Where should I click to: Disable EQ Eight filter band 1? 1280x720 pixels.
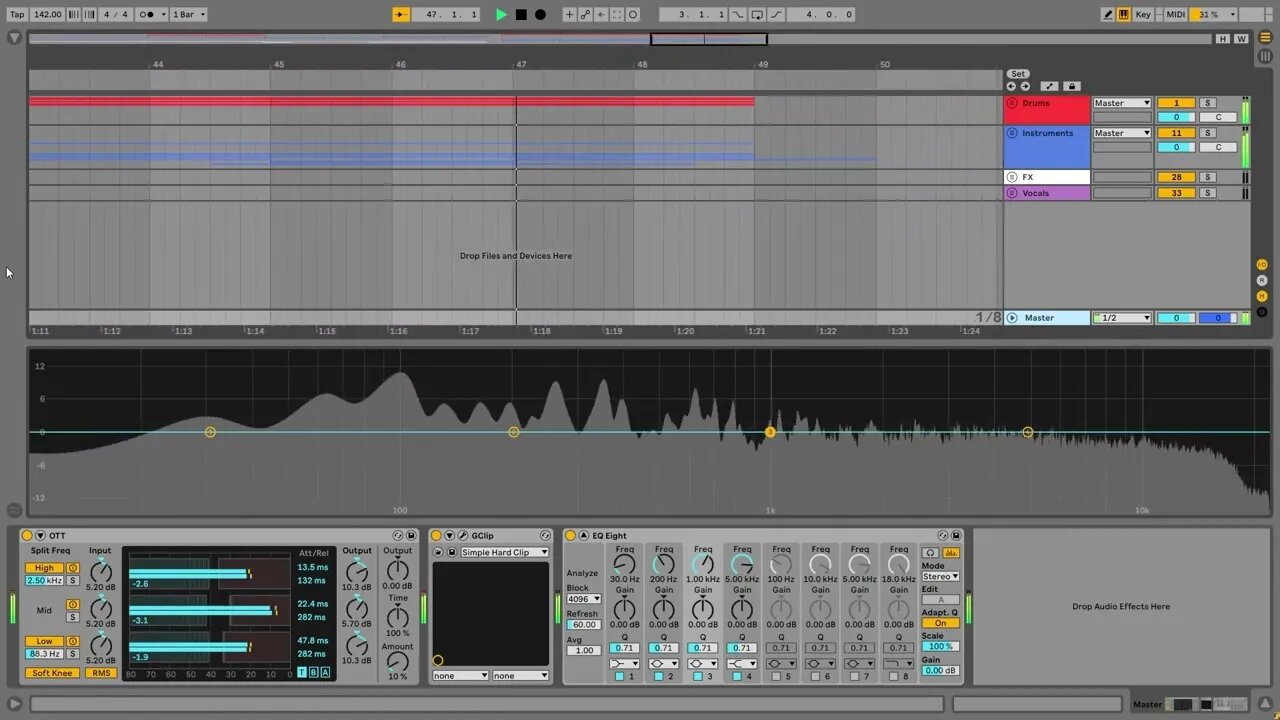click(x=619, y=677)
